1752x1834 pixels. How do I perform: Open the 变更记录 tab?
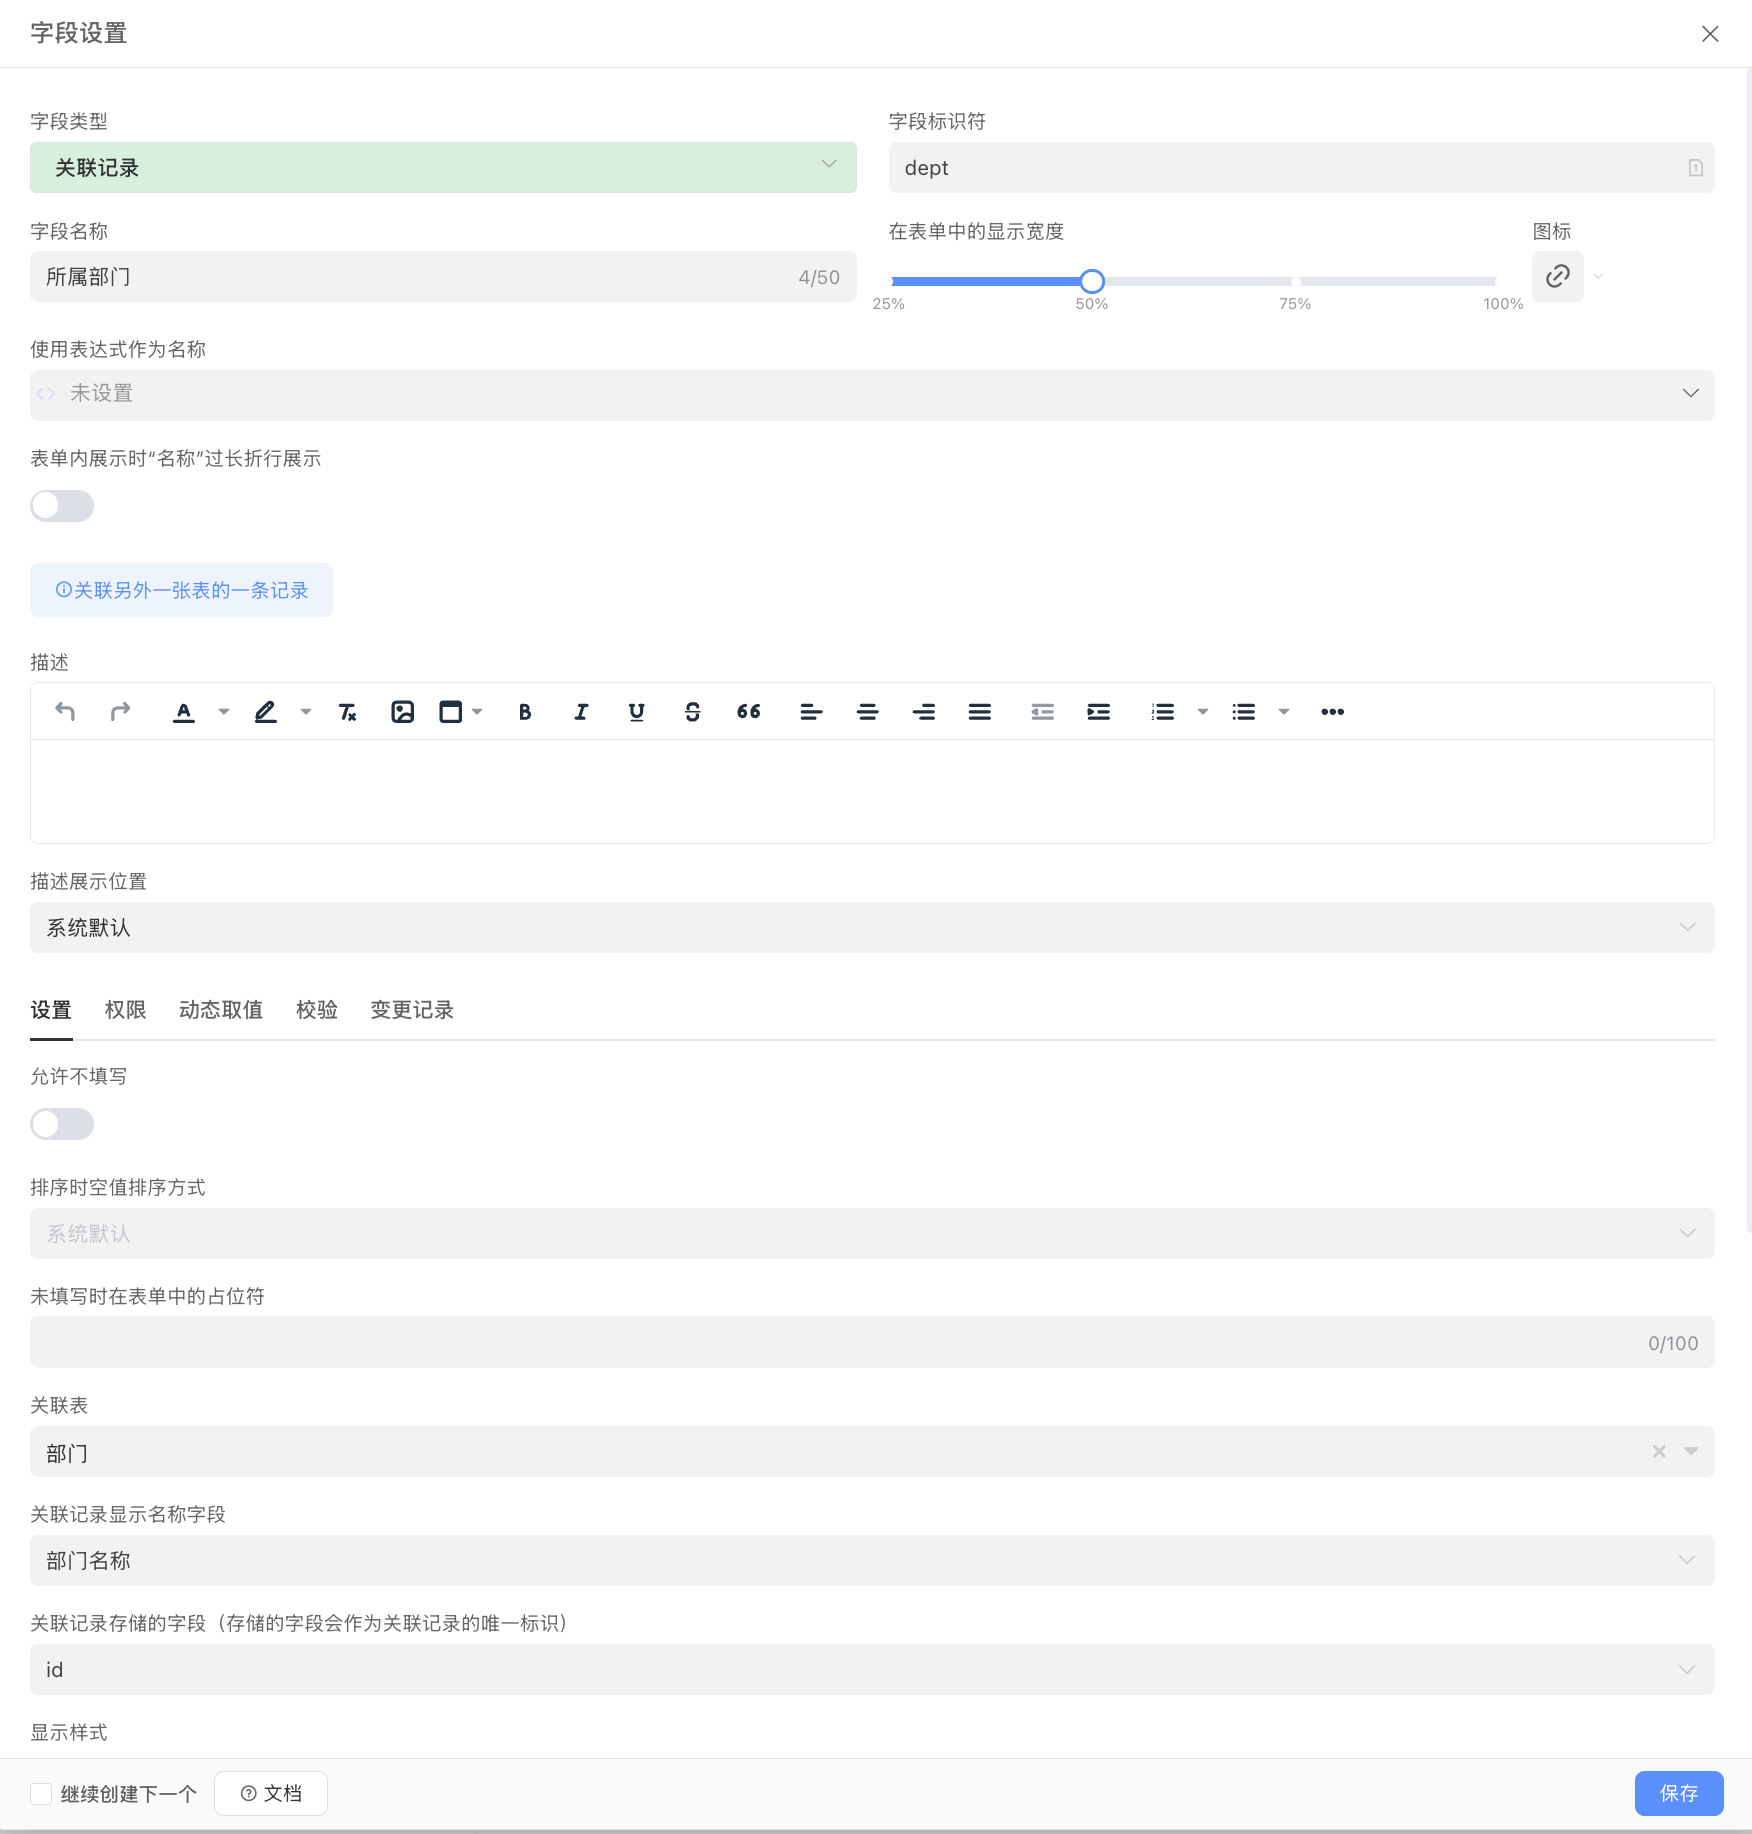point(411,1010)
